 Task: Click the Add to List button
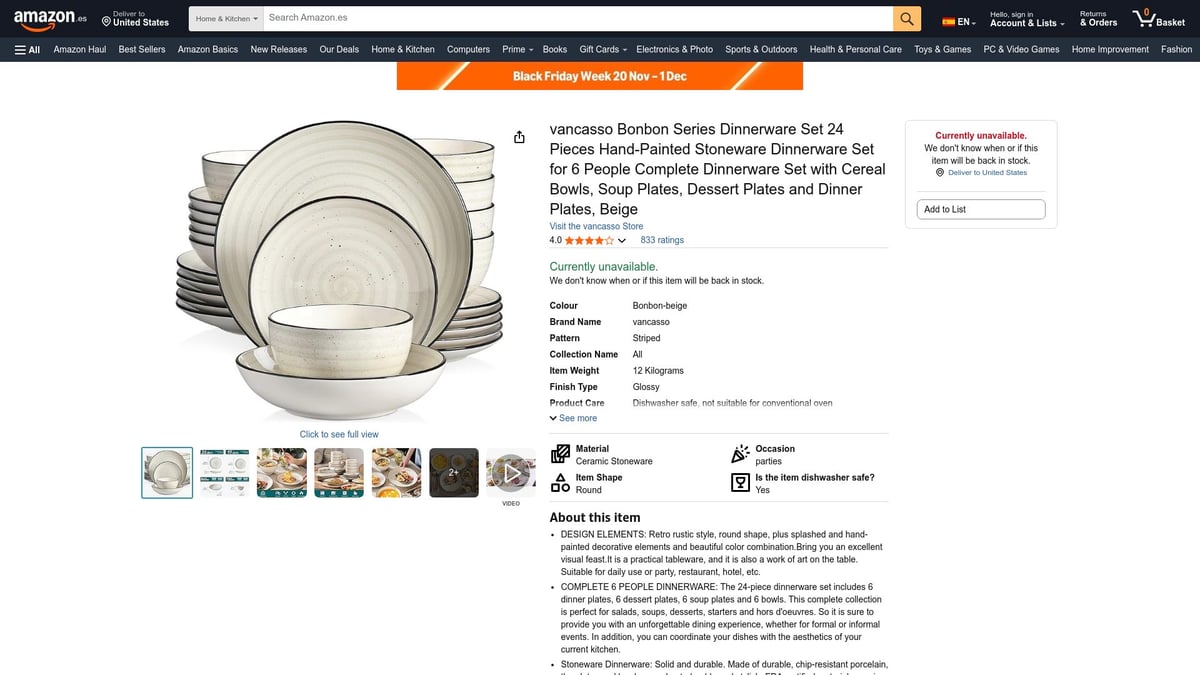[x=980, y=209]
